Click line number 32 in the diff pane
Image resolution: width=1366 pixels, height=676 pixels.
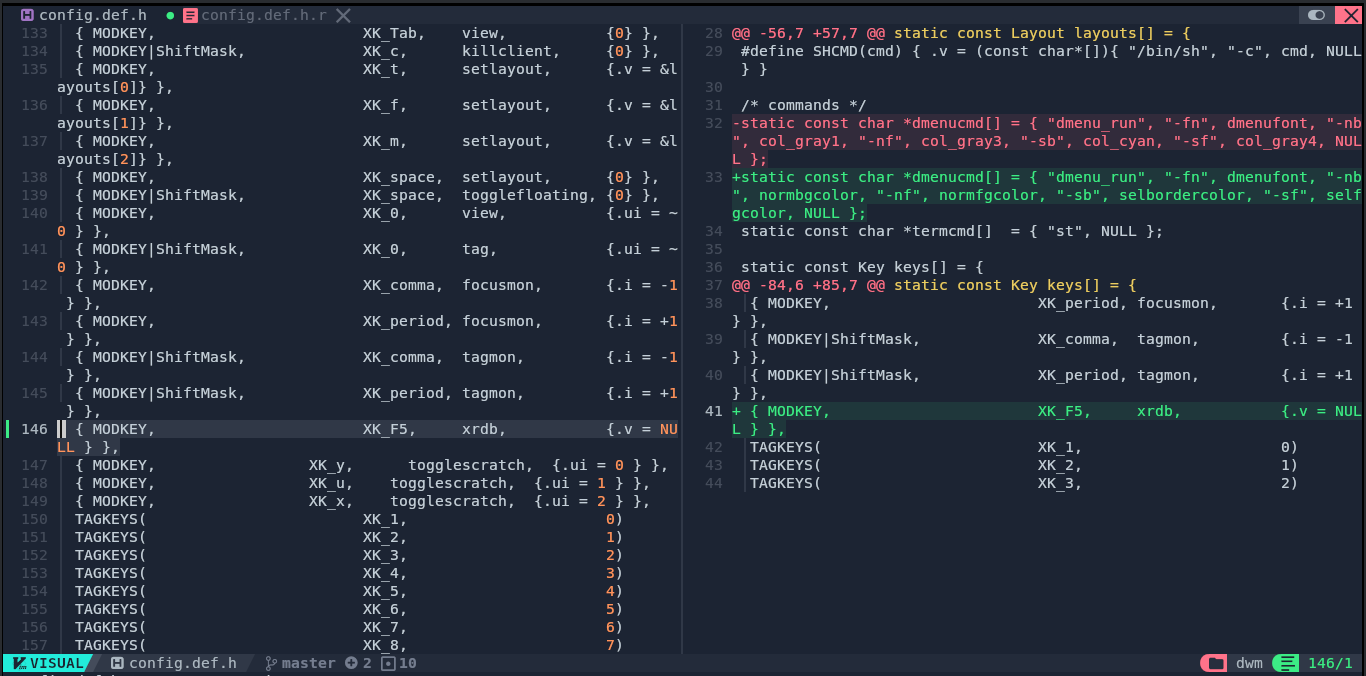713,123
